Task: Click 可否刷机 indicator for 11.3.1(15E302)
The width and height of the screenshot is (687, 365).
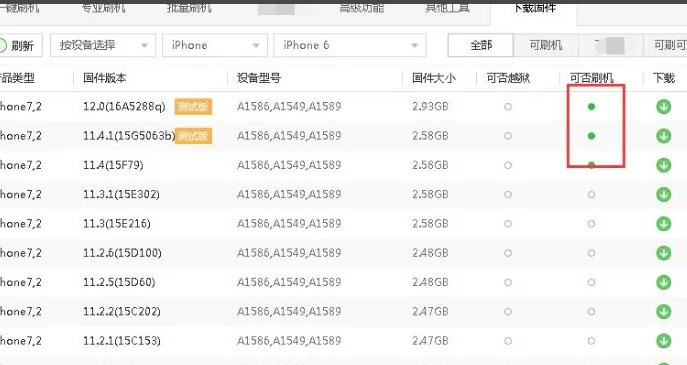Action: point(591,194)
